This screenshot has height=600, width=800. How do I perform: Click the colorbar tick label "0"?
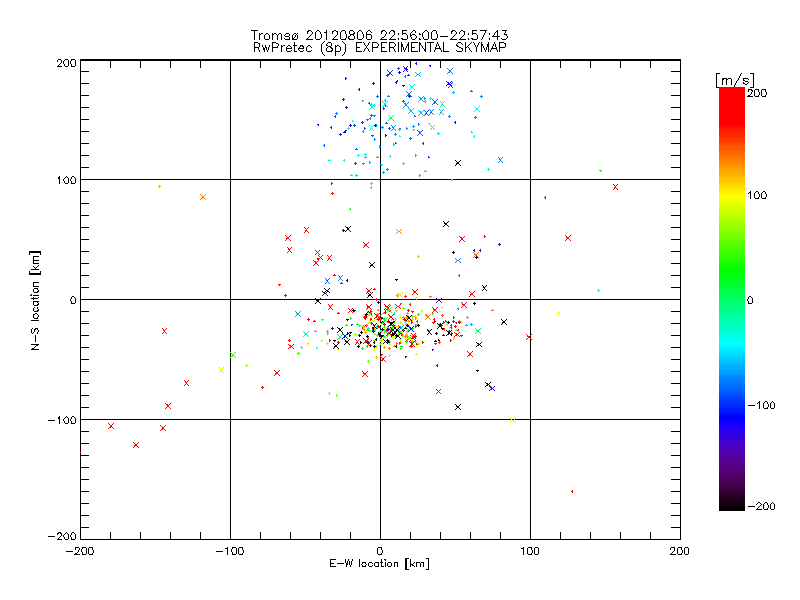pos(750,300)
